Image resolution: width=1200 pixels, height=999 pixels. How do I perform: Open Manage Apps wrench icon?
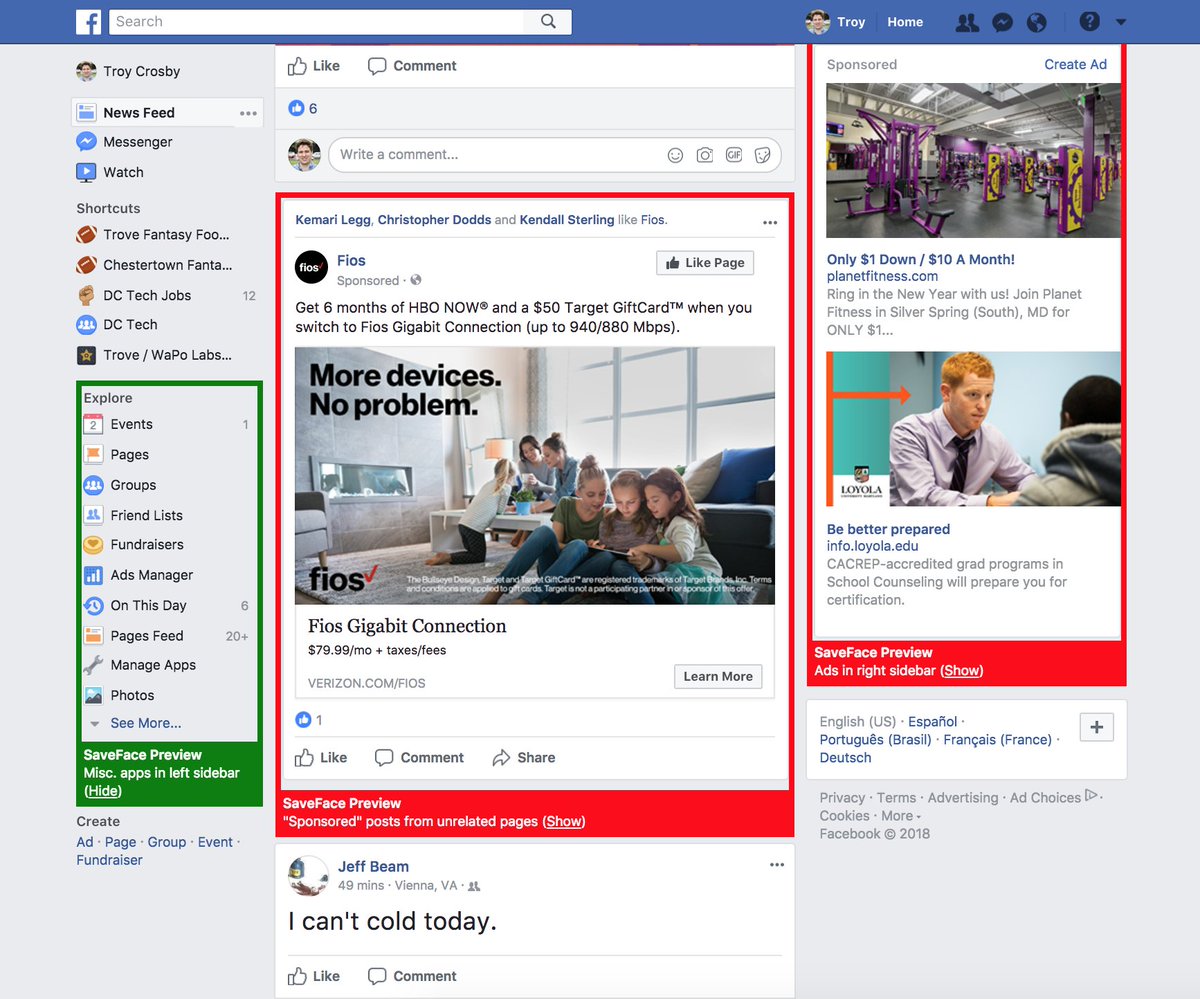[93, 665]
